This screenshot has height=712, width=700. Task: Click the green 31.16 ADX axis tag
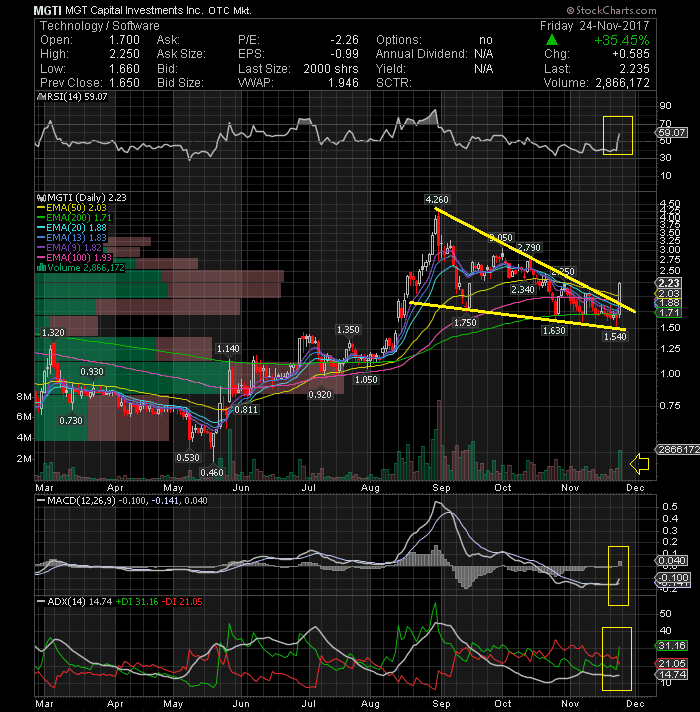pos(672,646)
